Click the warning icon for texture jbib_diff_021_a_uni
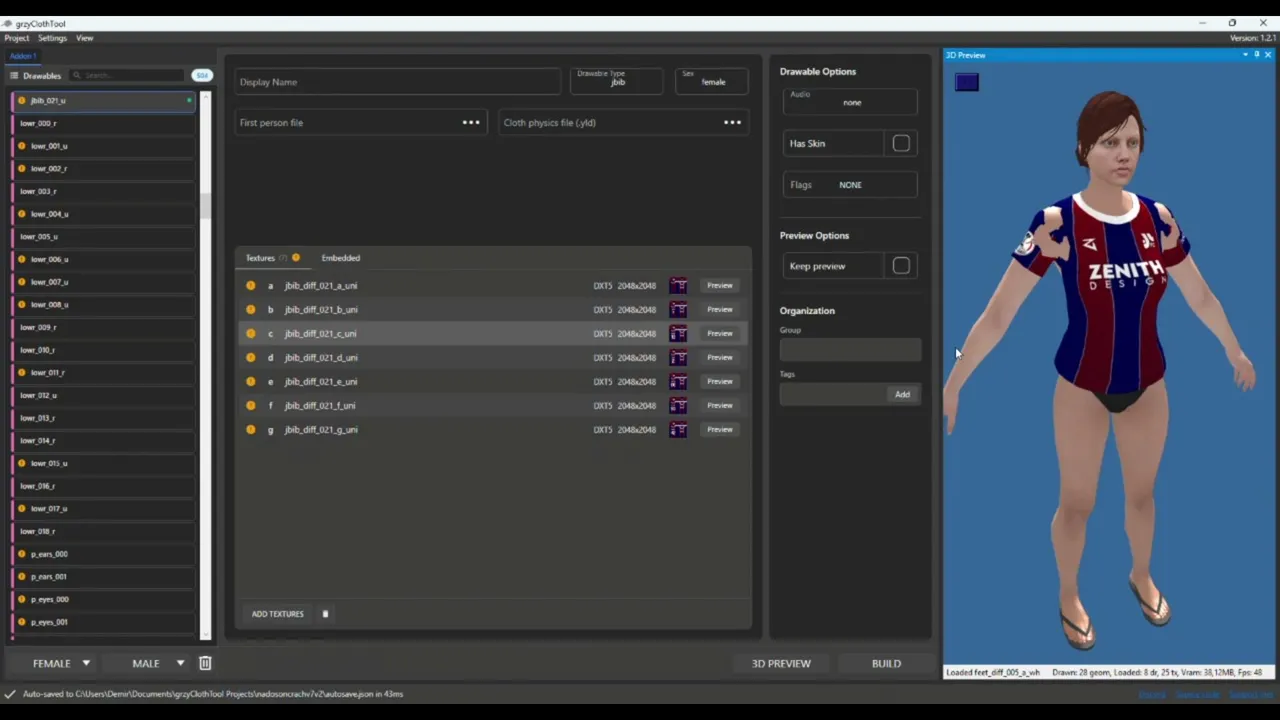 (x=250, y=286)
